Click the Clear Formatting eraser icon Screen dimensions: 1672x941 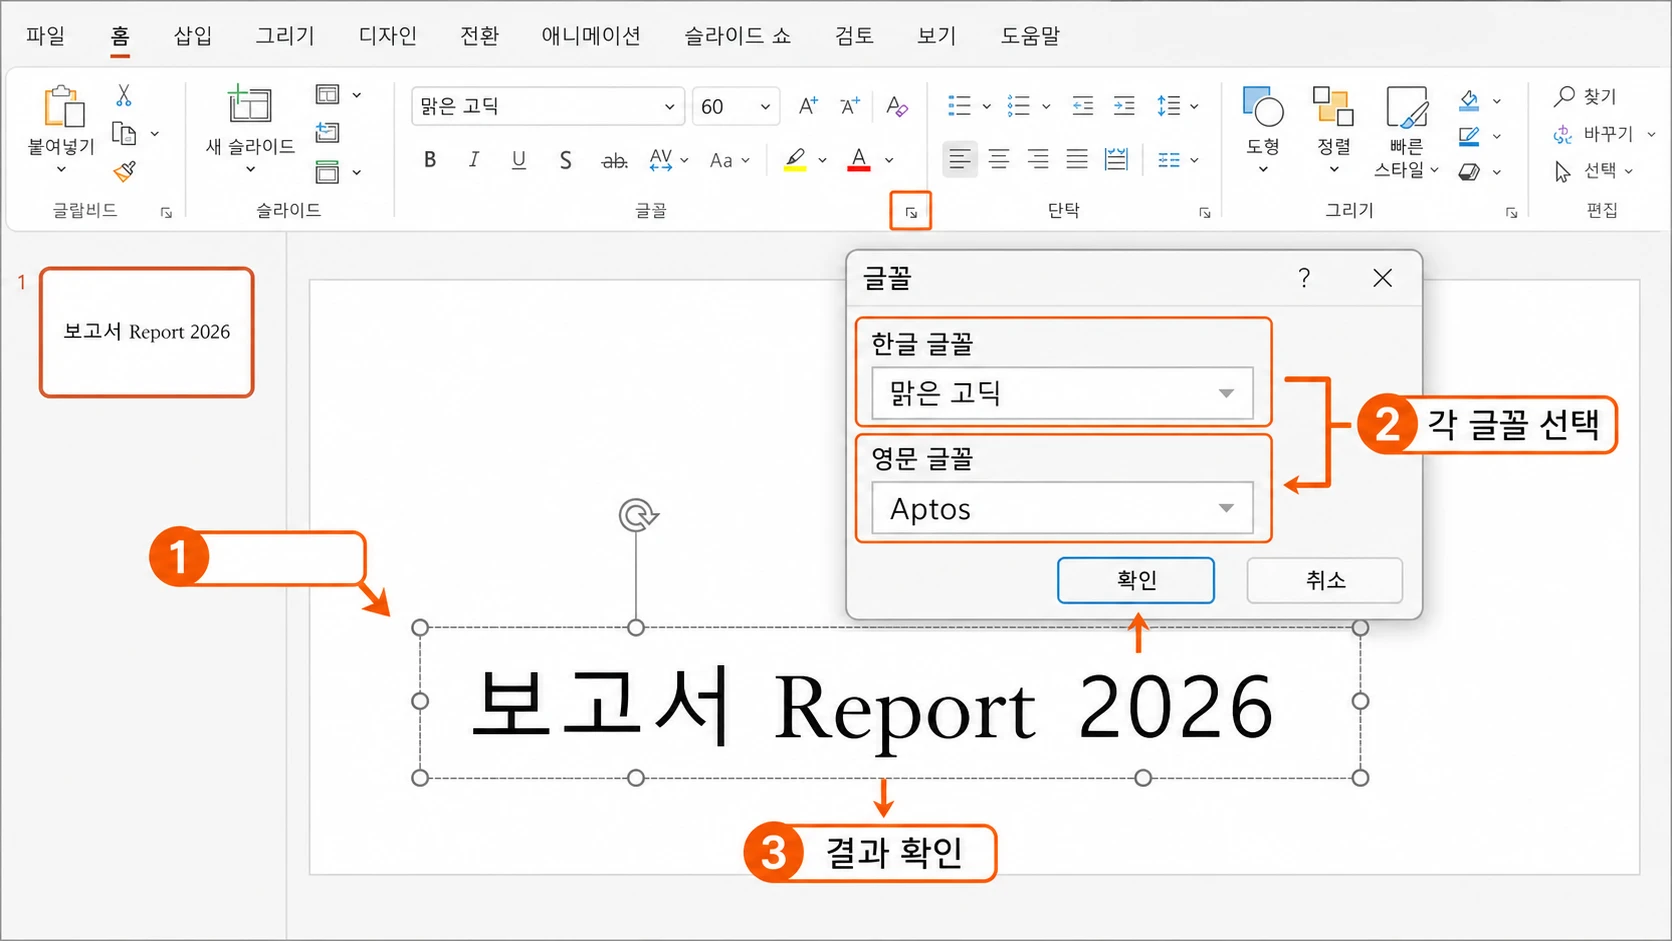[897, 106]
